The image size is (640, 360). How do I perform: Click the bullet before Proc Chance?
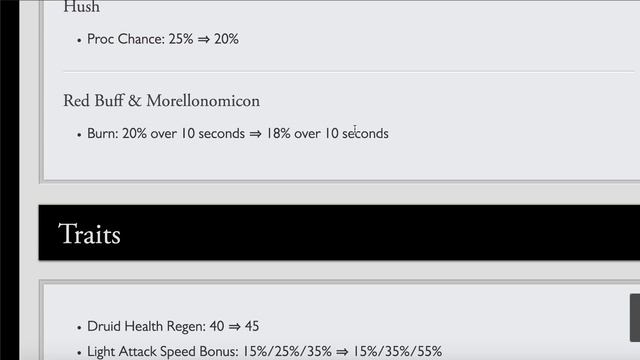point(79,40)
